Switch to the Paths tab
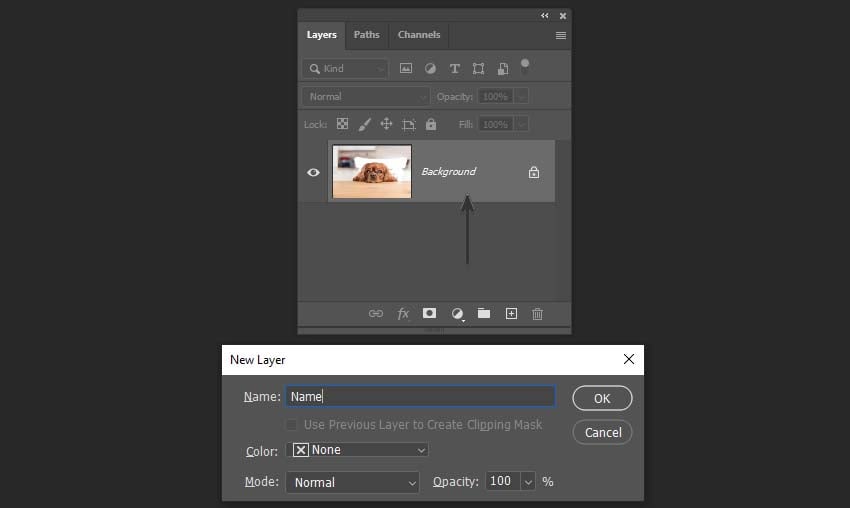 click(366, 35)
